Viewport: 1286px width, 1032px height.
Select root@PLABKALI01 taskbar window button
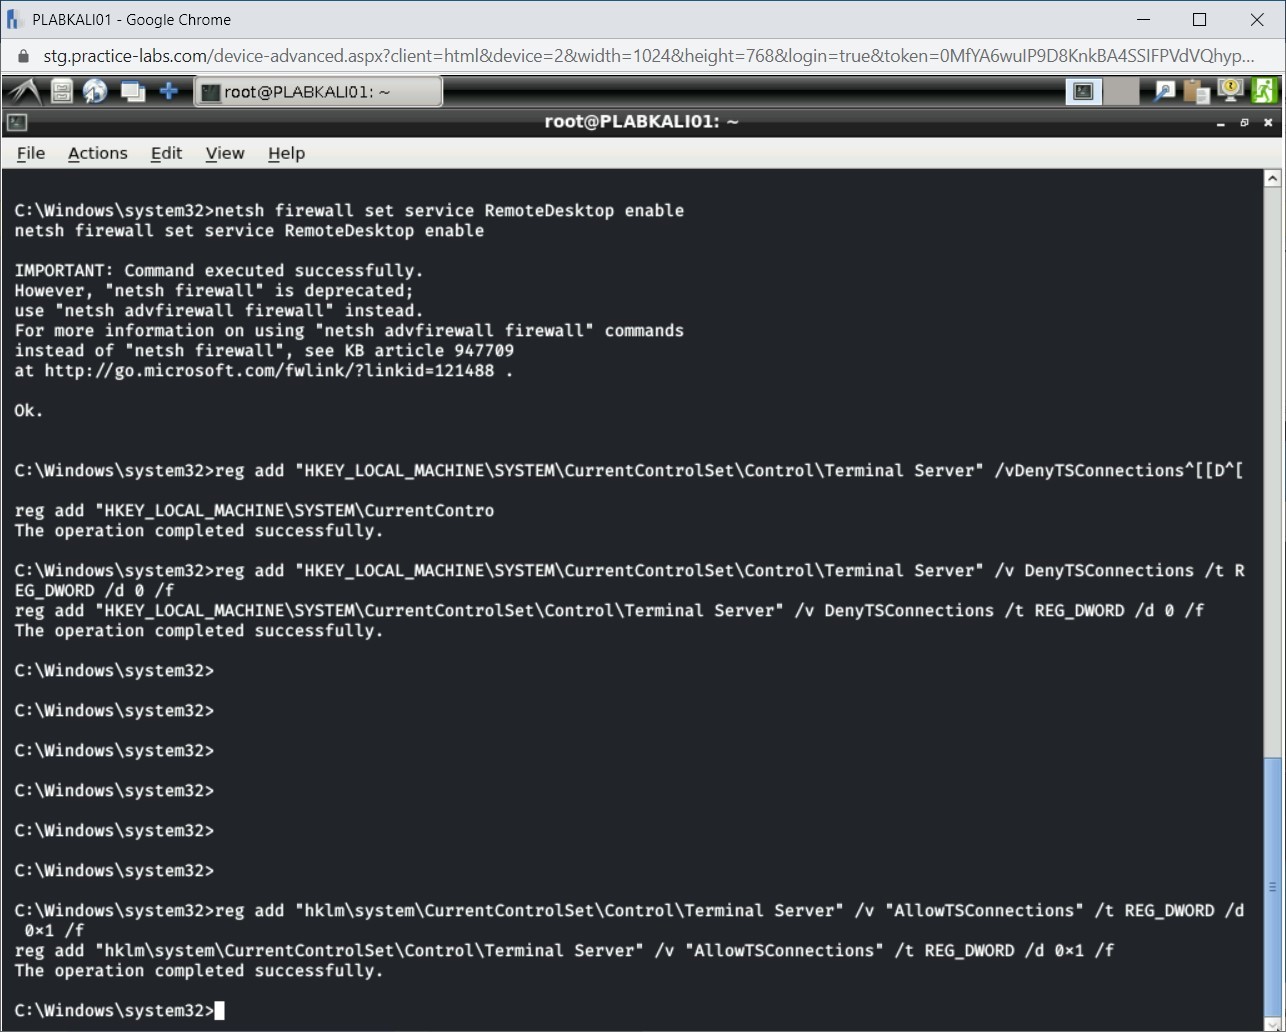[317, 92]
